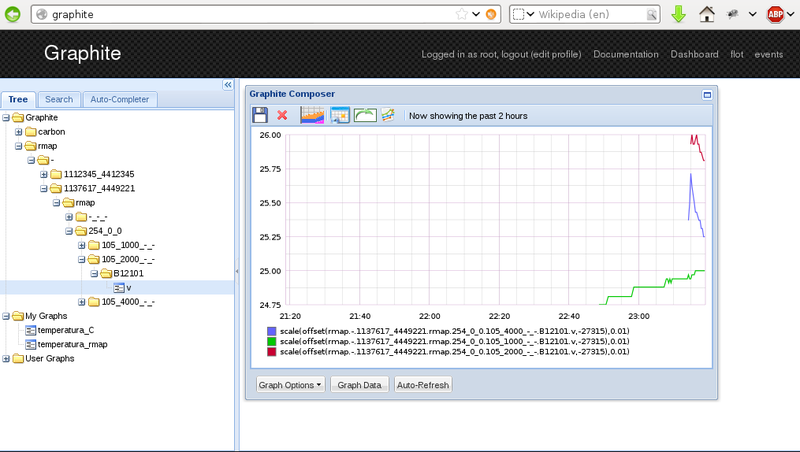Open the Documentation link
The width and height of the screenshot is (800, 452).
pyautogui.click(x=626, y=55)
